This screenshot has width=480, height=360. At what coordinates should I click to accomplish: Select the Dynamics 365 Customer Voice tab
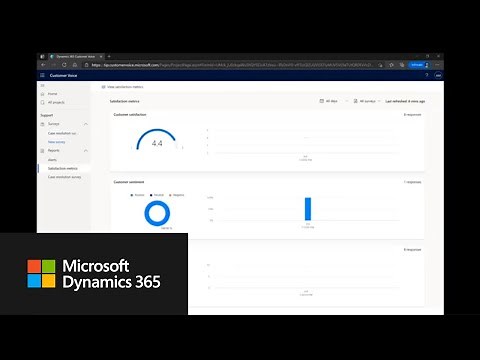click(76, 56)
